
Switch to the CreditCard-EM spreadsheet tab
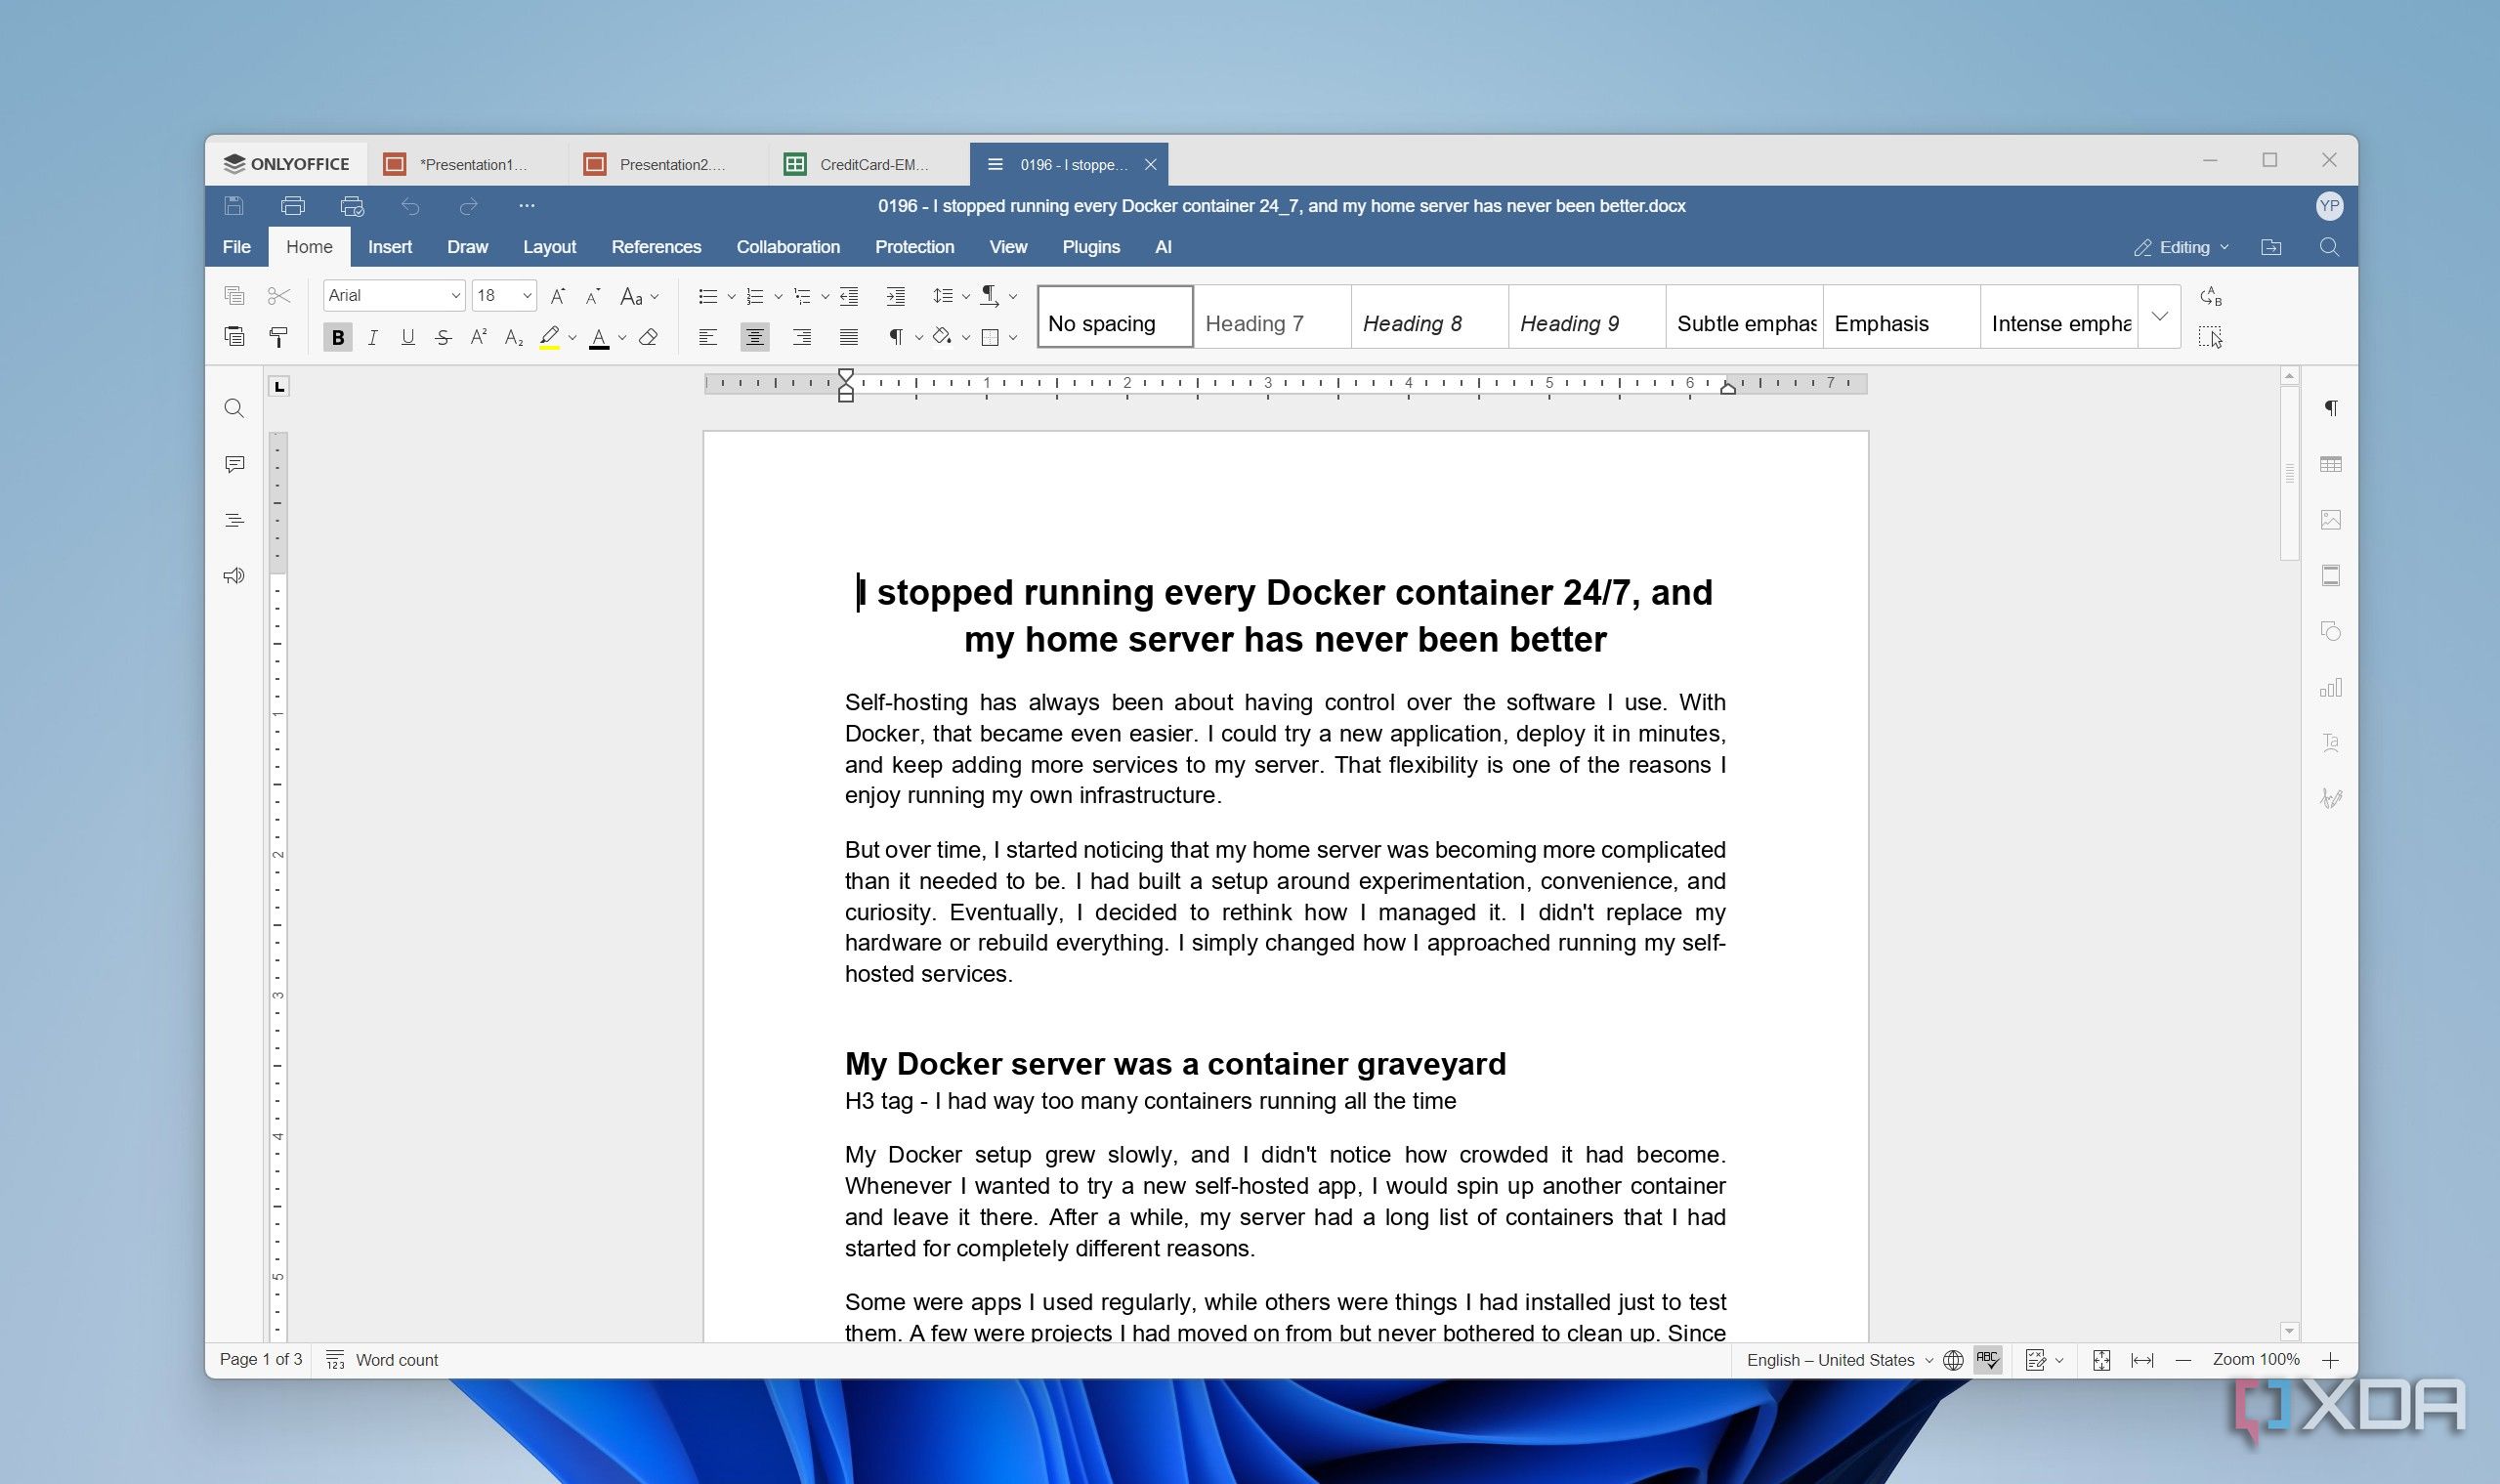pos(868,164)
